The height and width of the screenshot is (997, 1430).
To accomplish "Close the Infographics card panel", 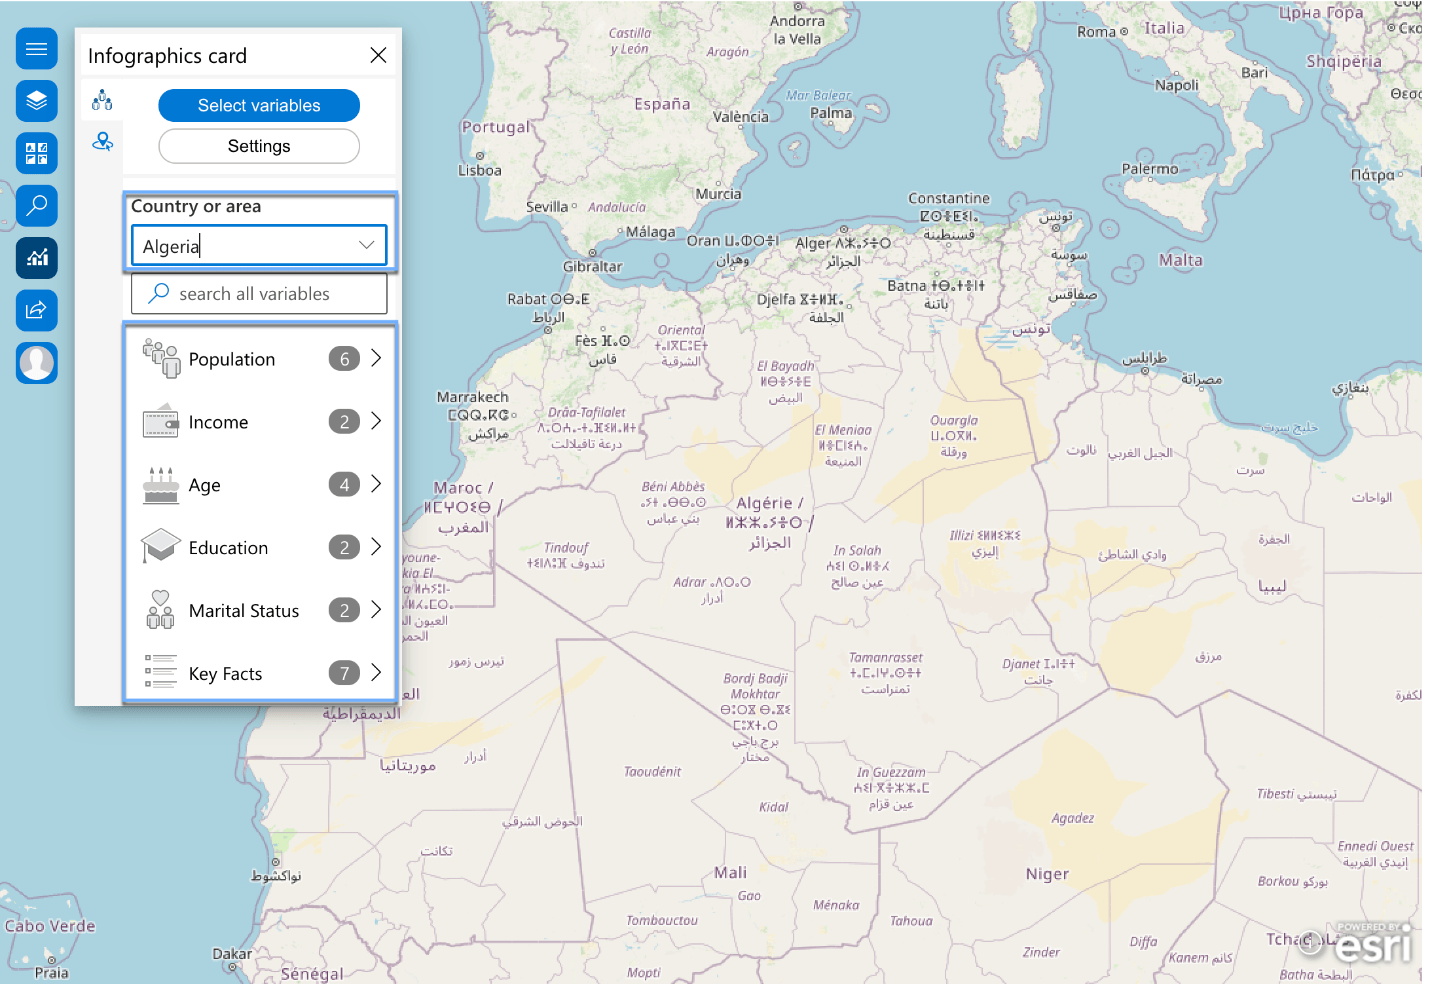I will coord(378,55).
